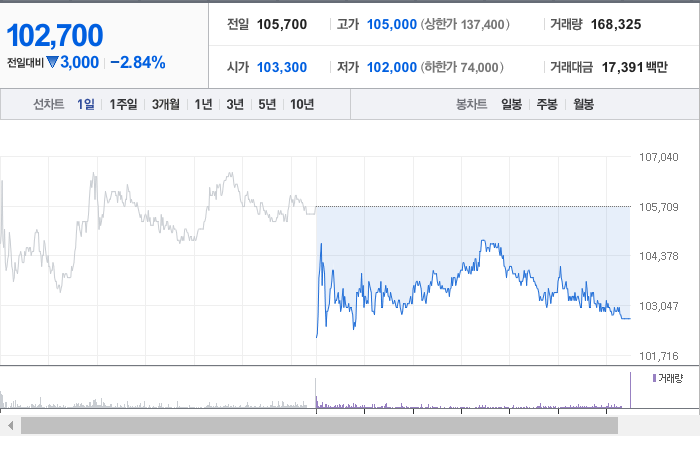This screenshot has height=450, width=700.
Task: Click the left scroll arrow icon
Action: pos(11,425)
